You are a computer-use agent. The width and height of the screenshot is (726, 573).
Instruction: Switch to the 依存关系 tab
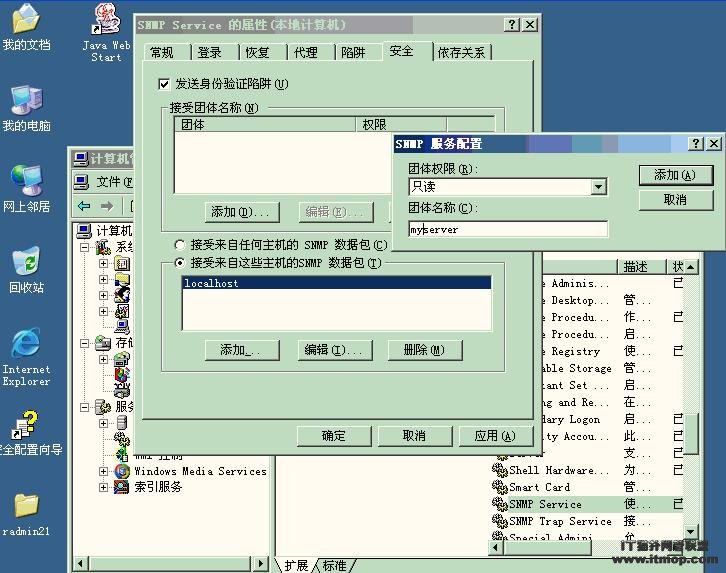pyautogui.click(x=461, y=52)
